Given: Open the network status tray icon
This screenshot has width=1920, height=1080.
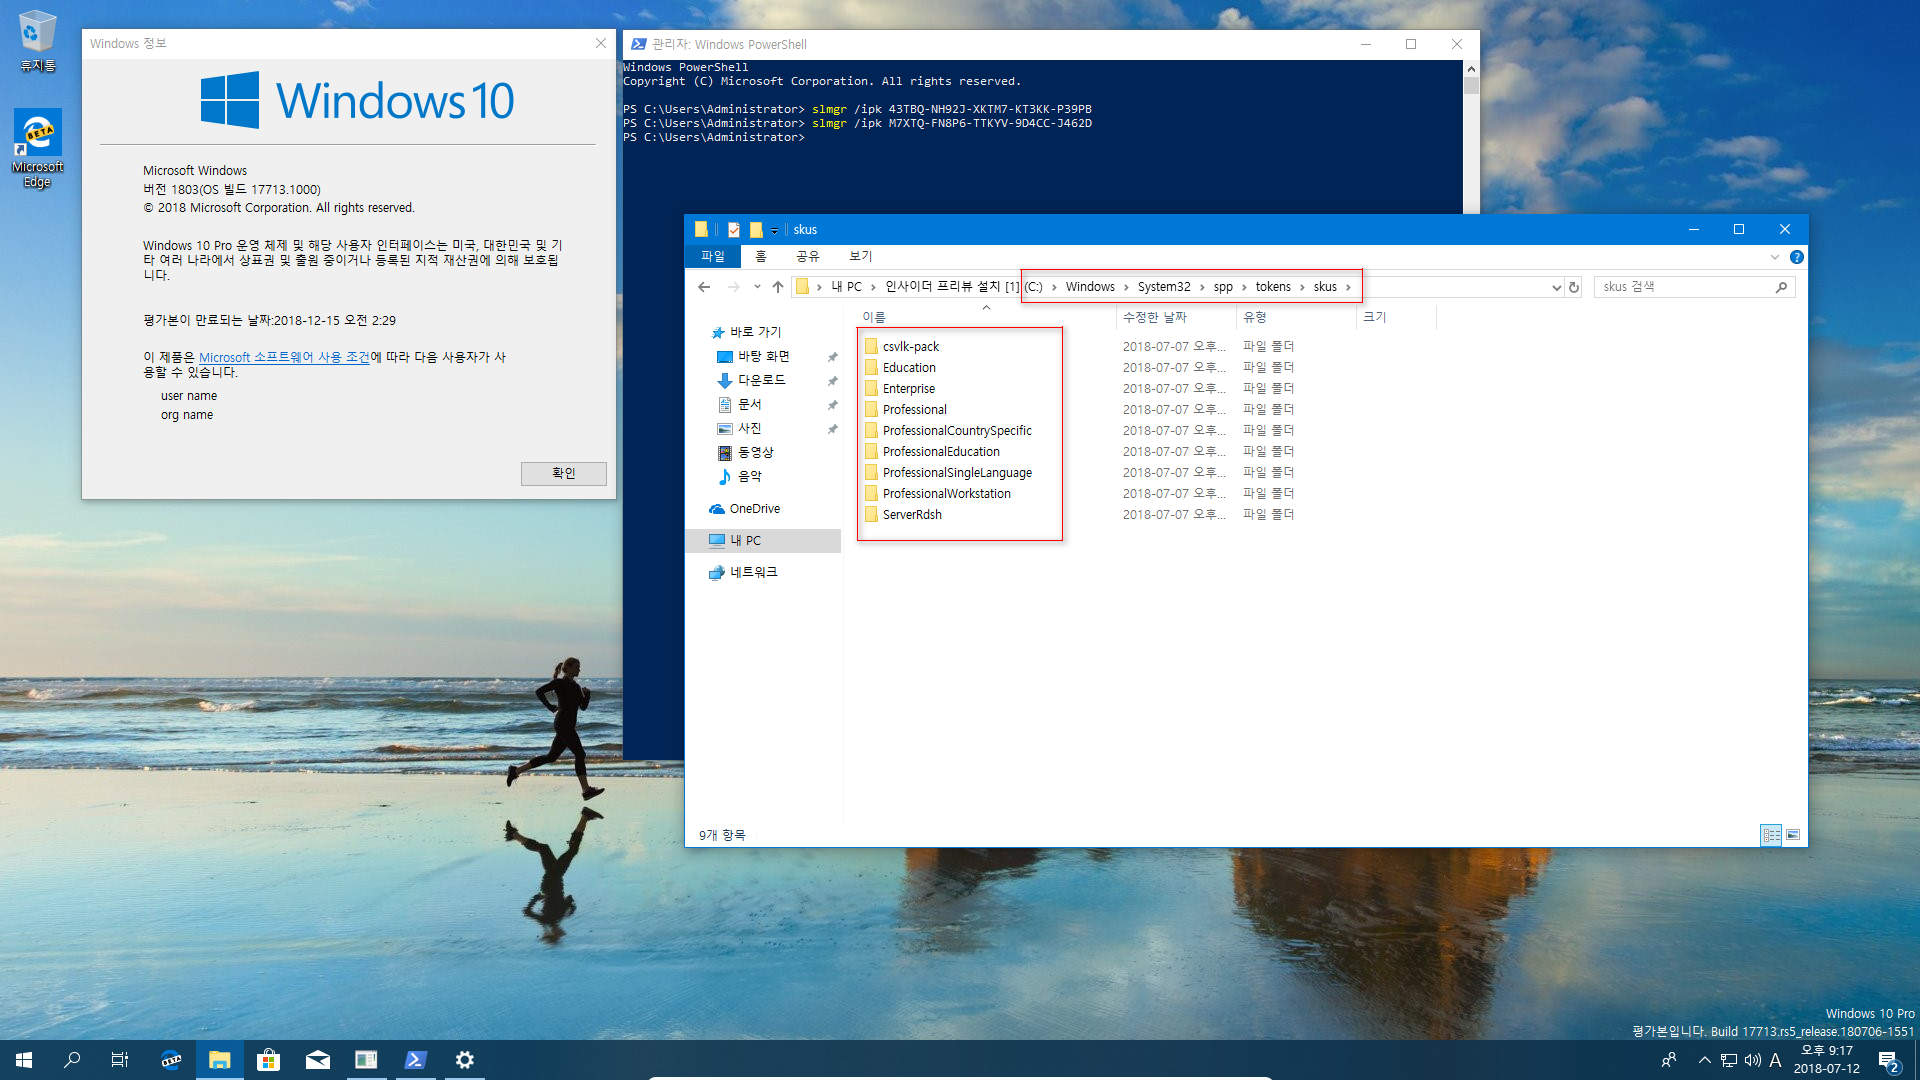Looking at the screenshot, I should pos(1729,1060).
